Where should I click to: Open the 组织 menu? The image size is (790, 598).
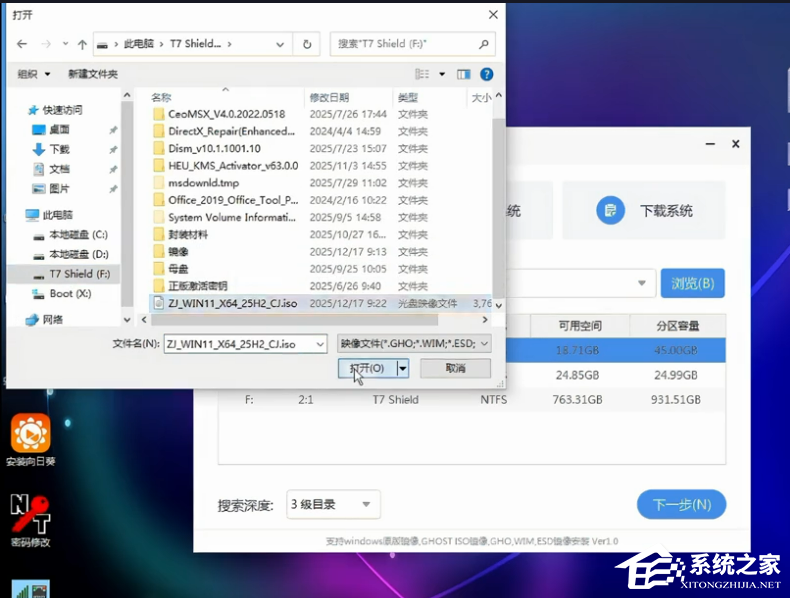click(x=34, y=74)
